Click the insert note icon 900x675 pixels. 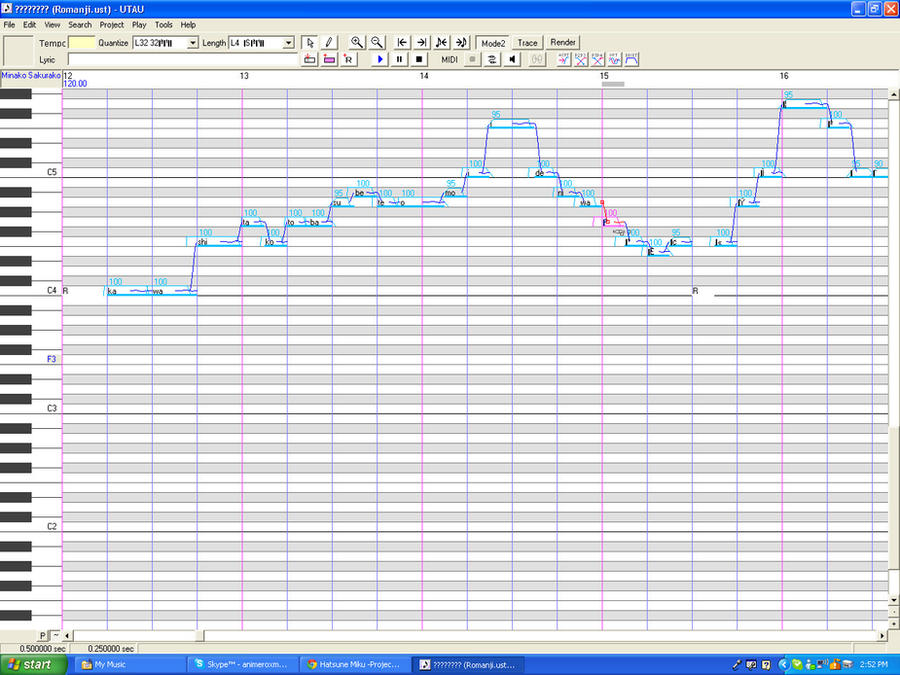310,59
